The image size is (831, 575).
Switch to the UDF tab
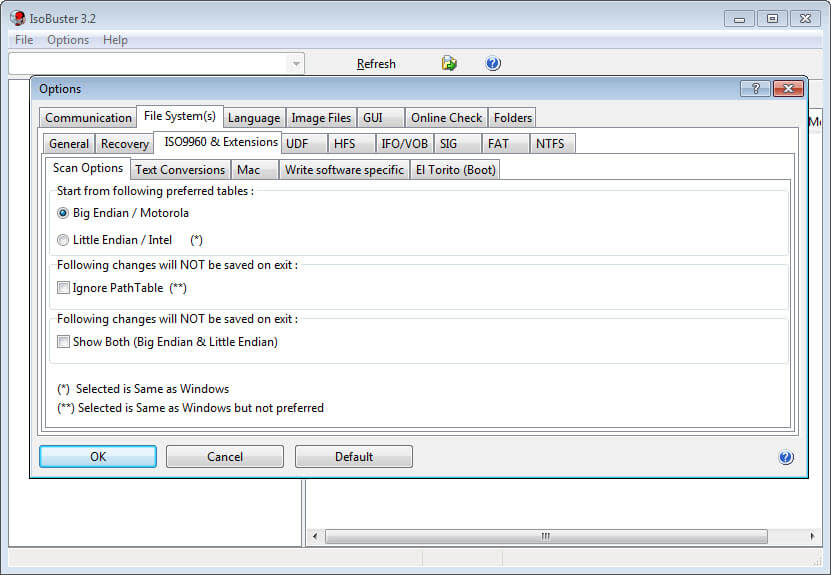pyautogui.click(x=304, y=144)
